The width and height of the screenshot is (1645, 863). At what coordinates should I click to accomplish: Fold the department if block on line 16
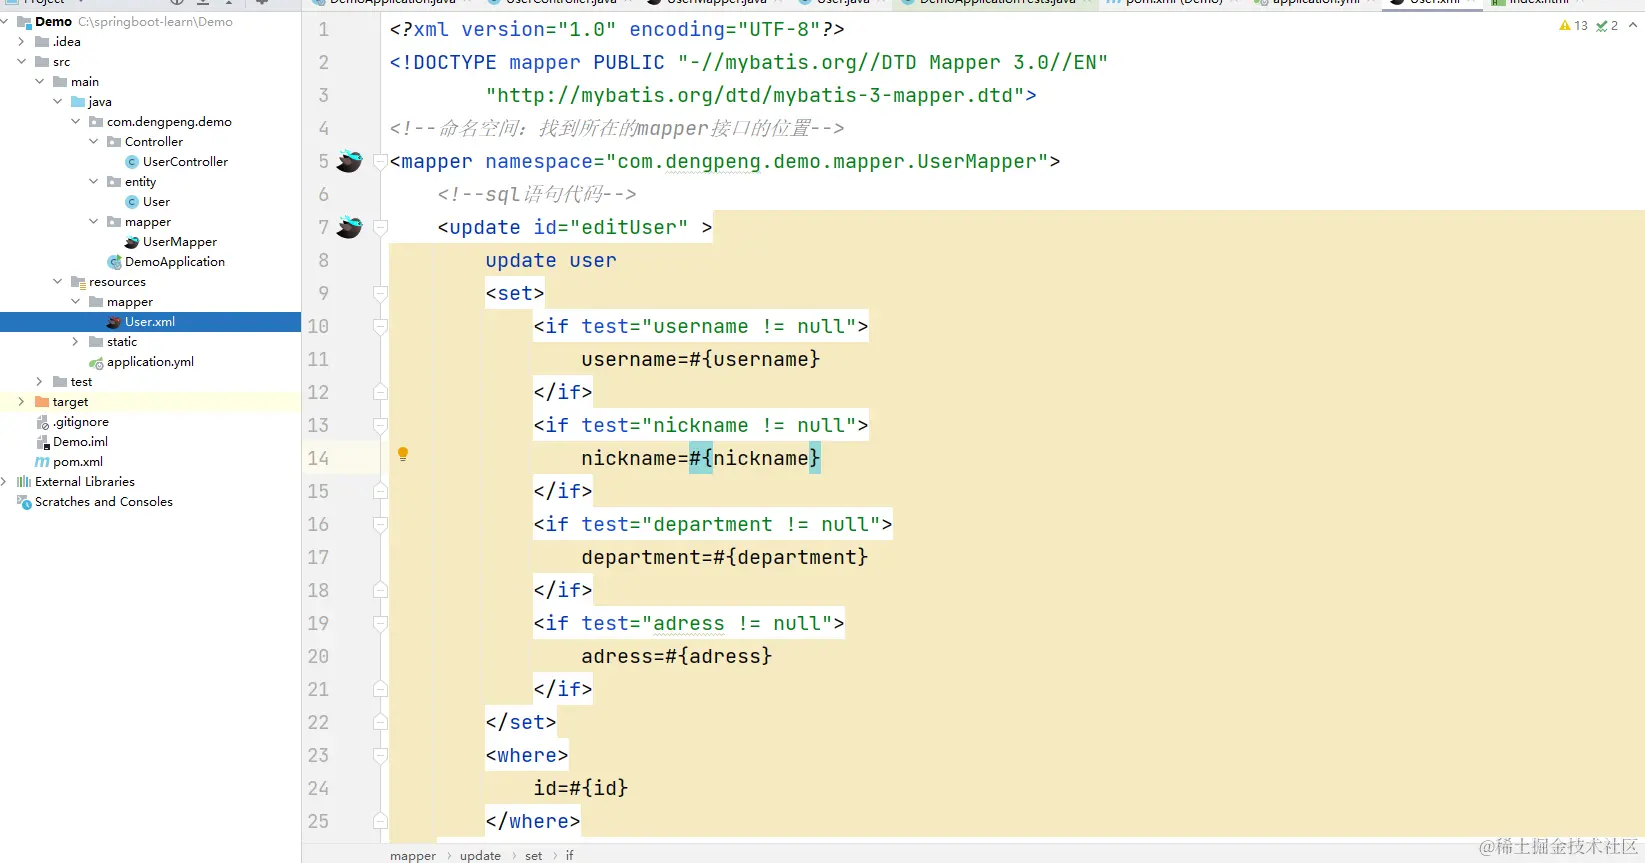[x=380, y=524]
